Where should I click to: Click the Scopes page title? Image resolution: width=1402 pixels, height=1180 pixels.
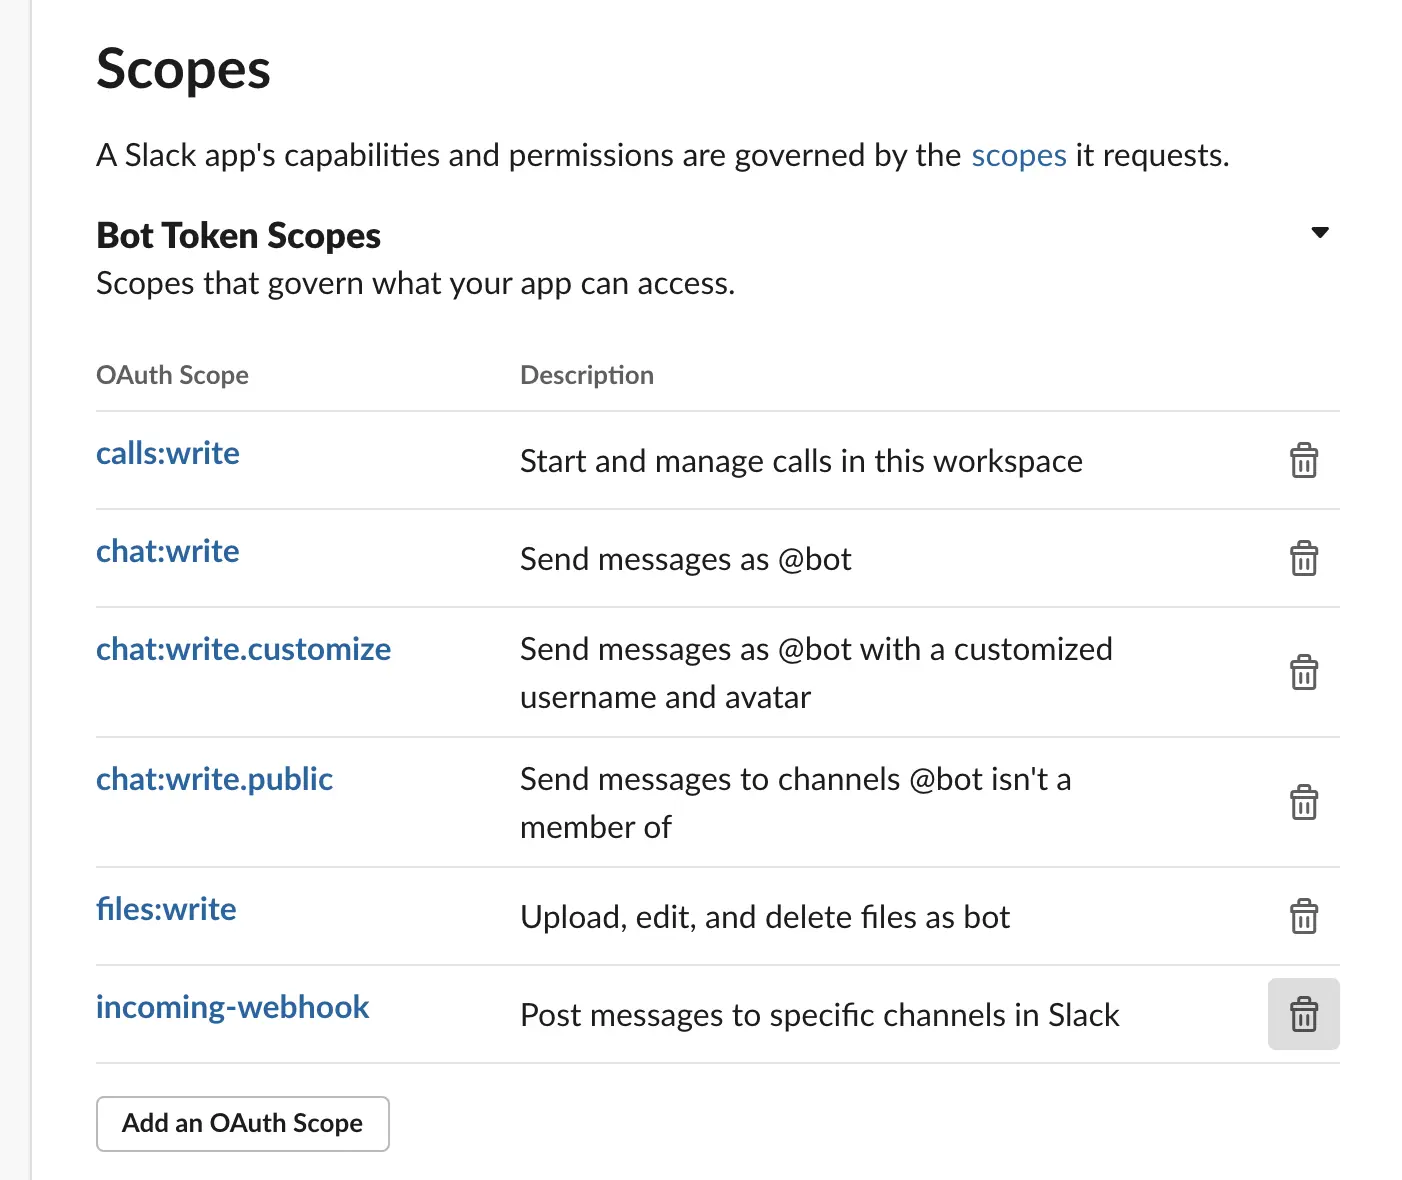click(183, 70)
